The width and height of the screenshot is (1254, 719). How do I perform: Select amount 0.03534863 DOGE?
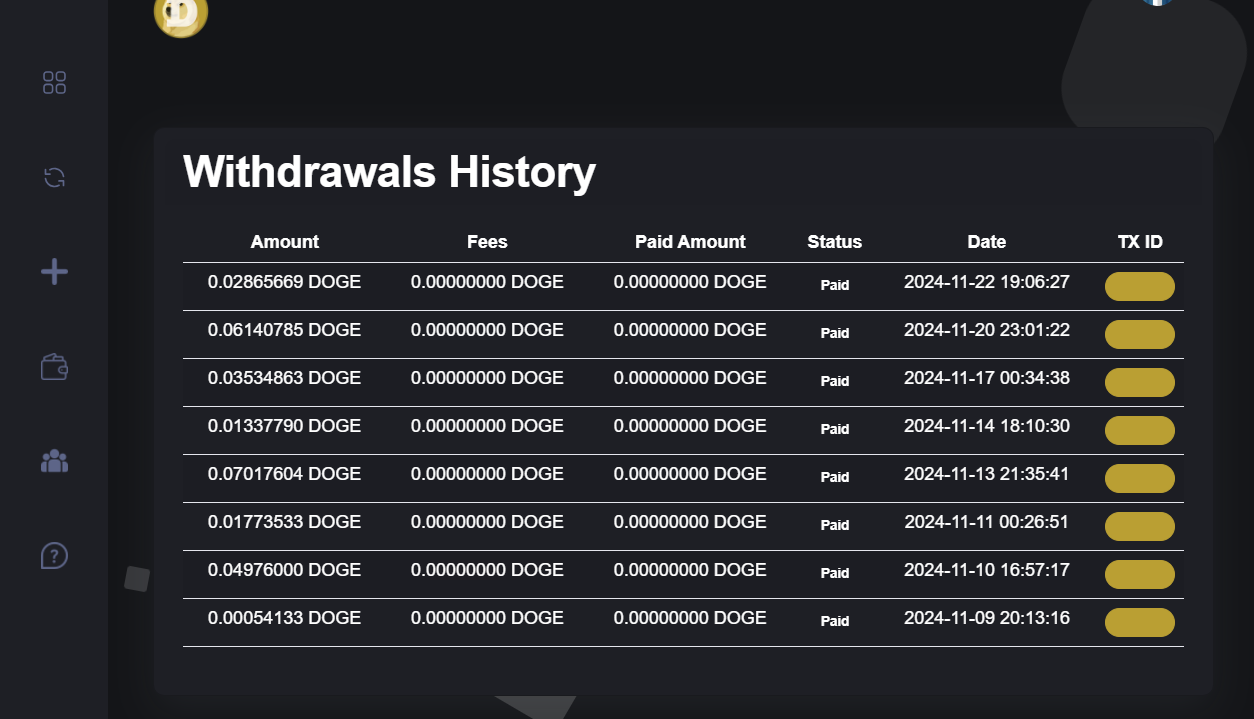pyautogui.click(x=284, y=378)
